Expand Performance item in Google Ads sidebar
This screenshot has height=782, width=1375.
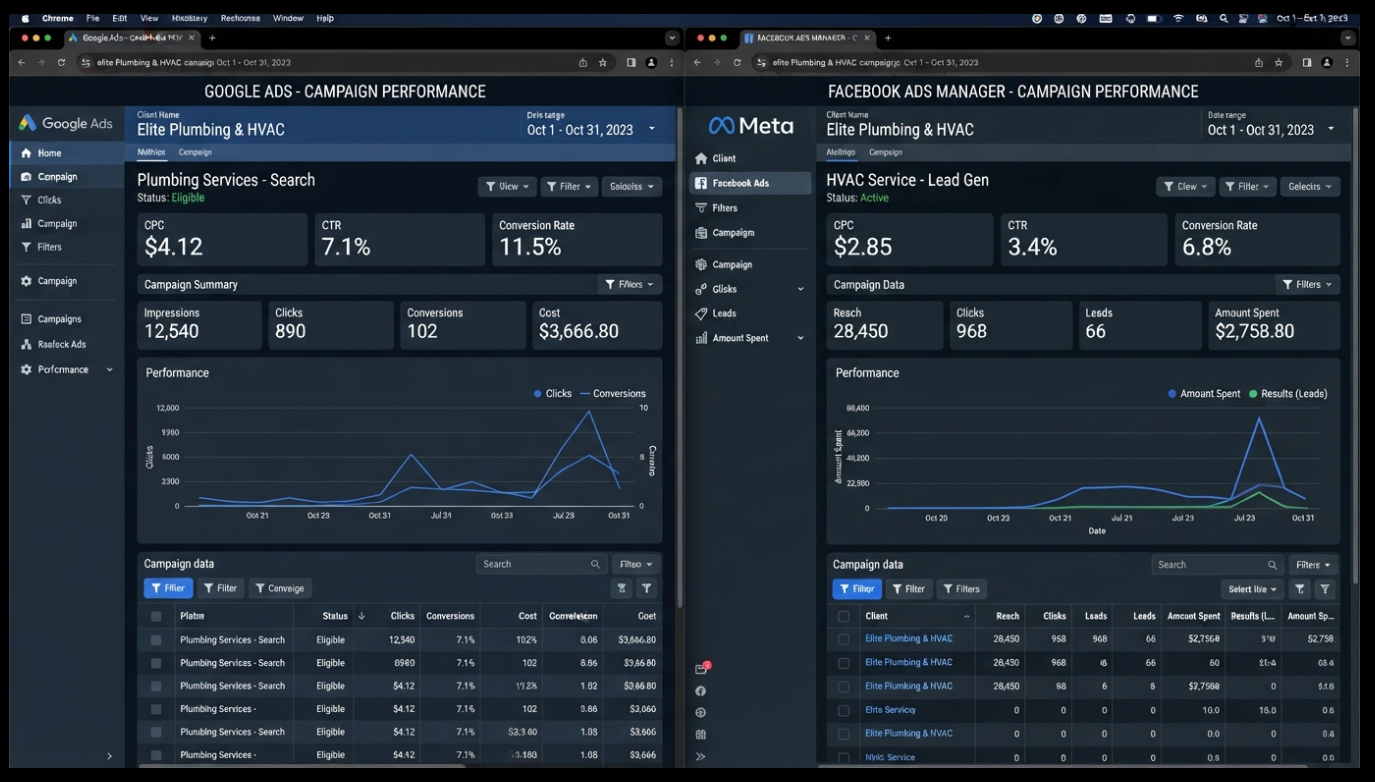pos(110,370)
